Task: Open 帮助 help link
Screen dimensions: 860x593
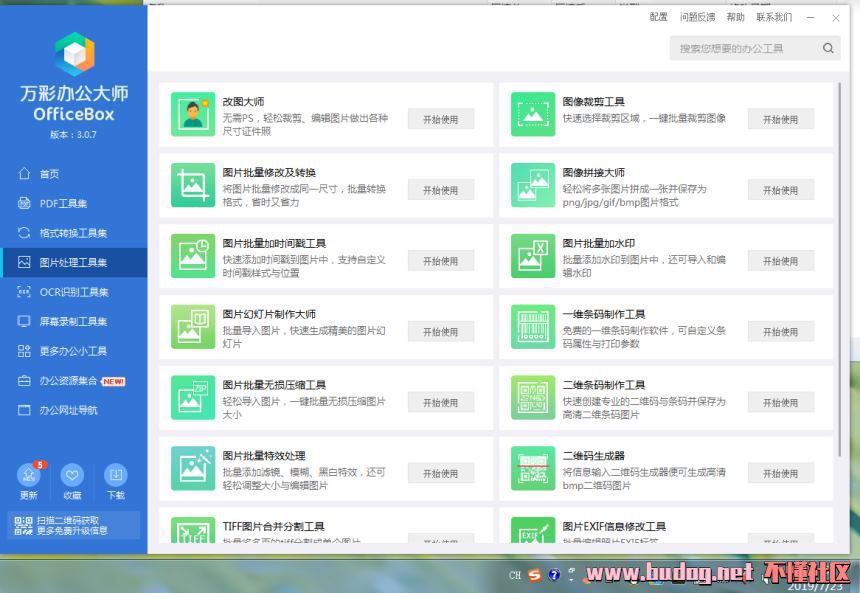Action: 735,17
